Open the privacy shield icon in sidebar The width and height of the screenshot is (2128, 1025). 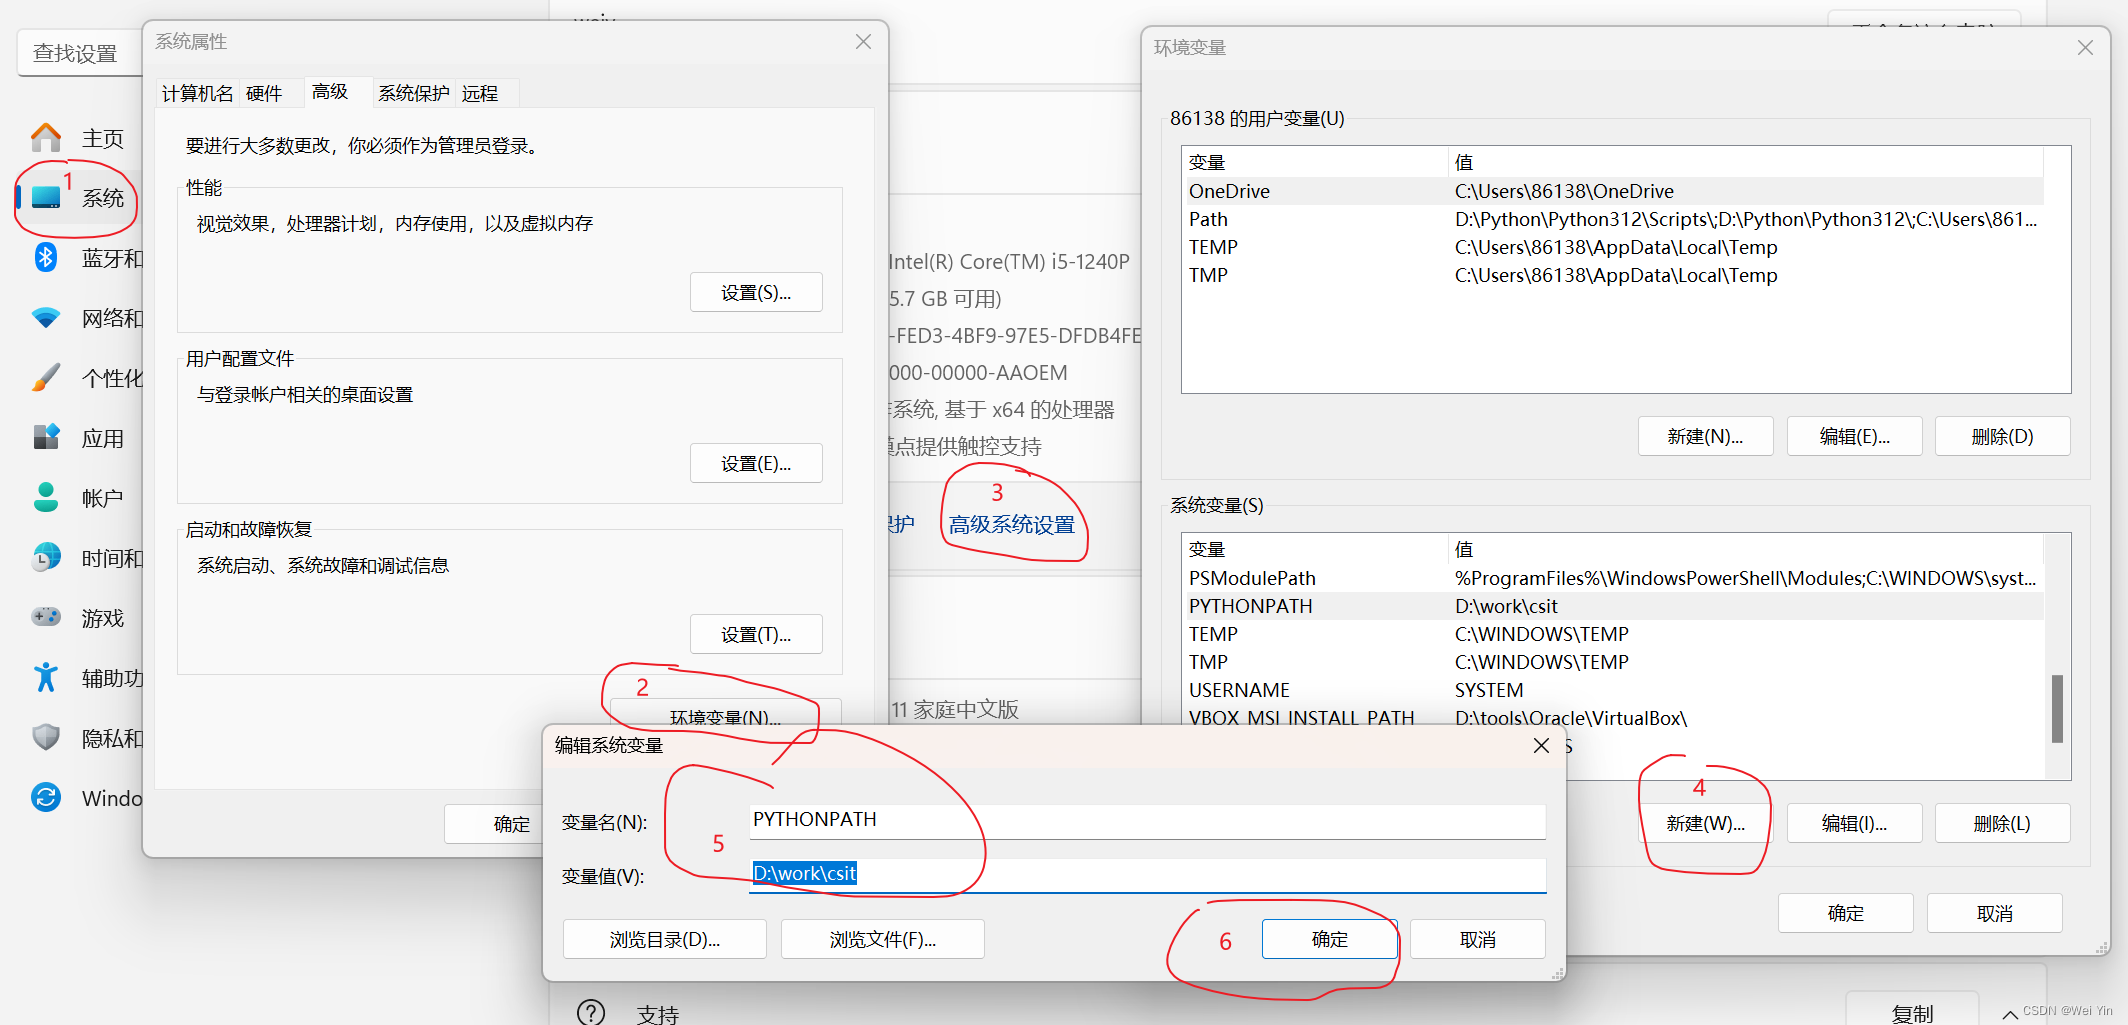46,738
